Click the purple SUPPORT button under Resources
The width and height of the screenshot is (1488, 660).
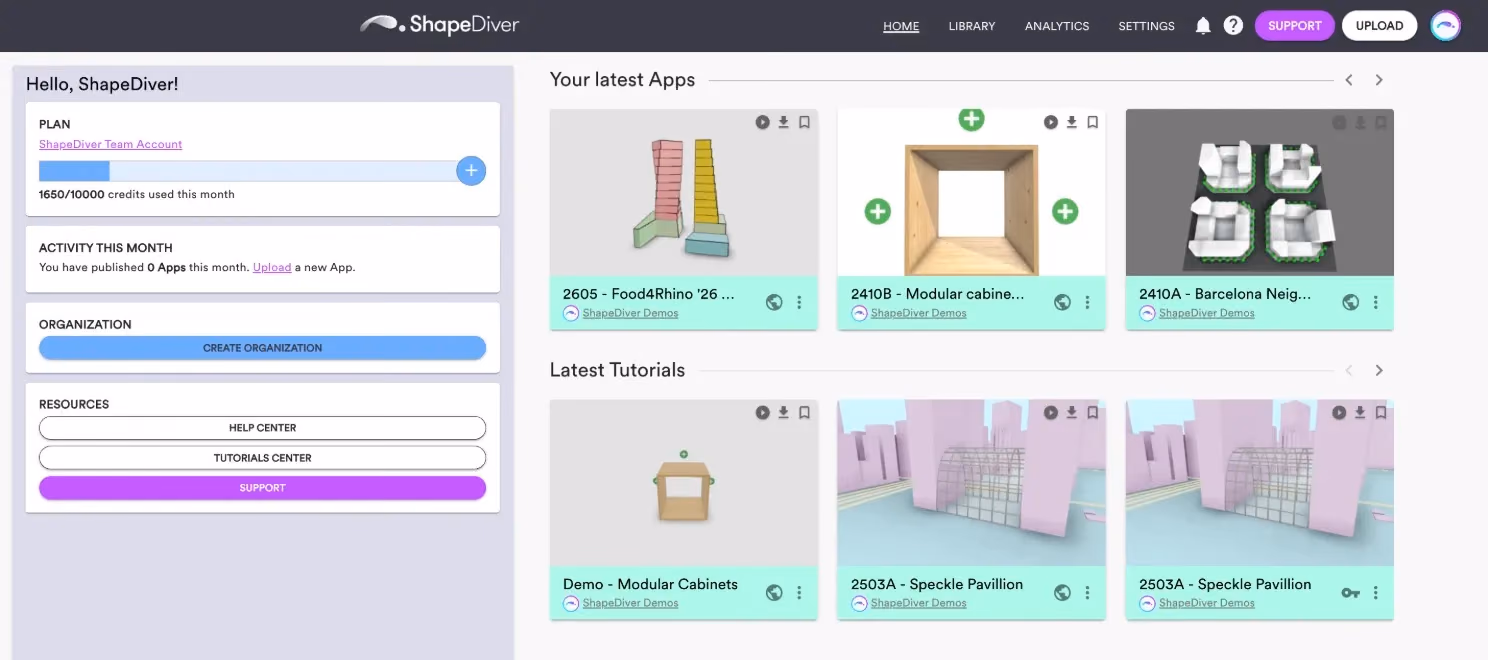tap(262, 488)
